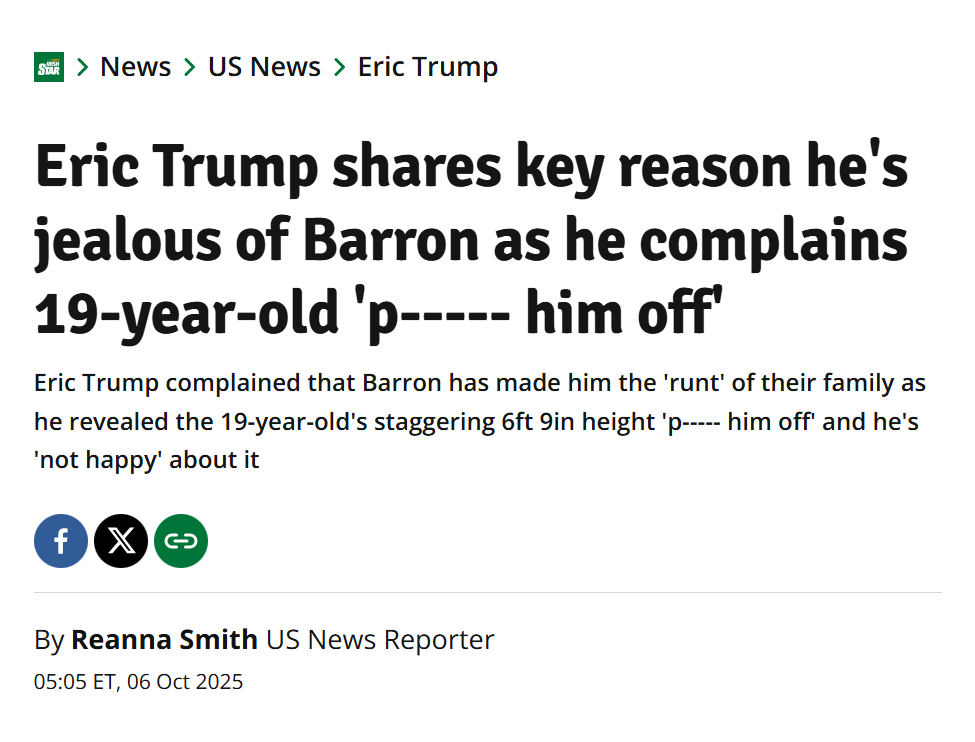975x742 pixels.
Task: Click the chevron just before Eric Trump breadcrumb
Action: click(340, 67)
